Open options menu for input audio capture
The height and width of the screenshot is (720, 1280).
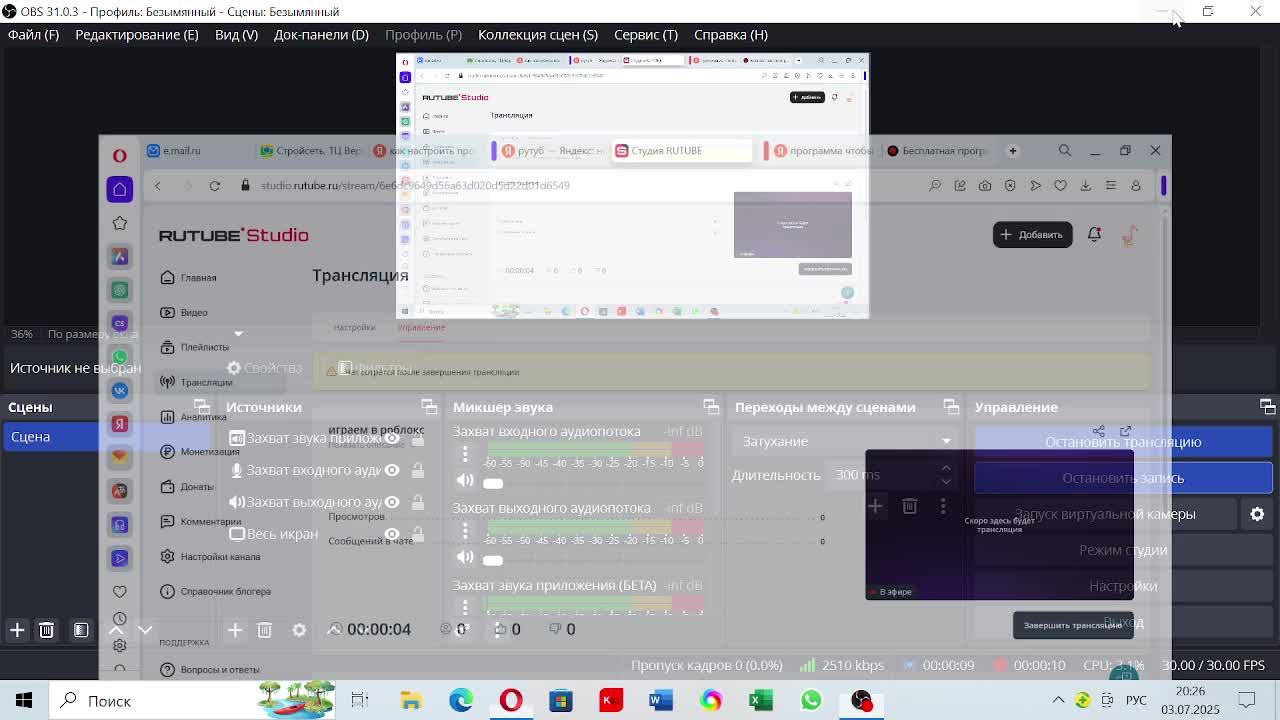tap(465, 455)
